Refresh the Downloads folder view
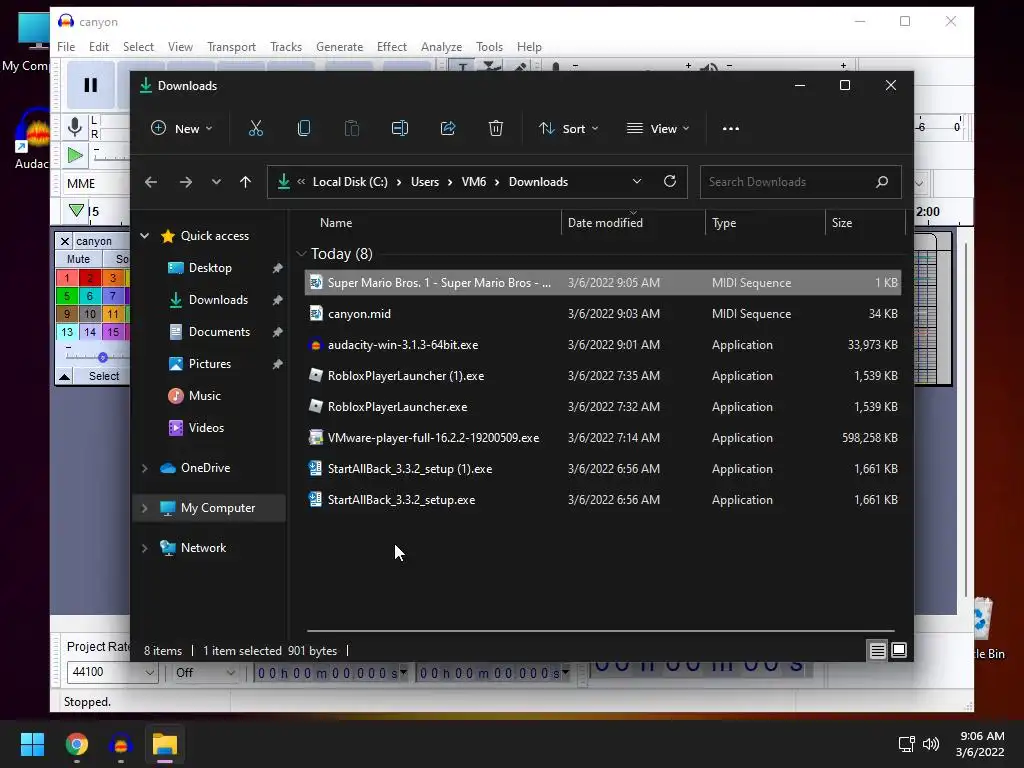 [670, 182]
